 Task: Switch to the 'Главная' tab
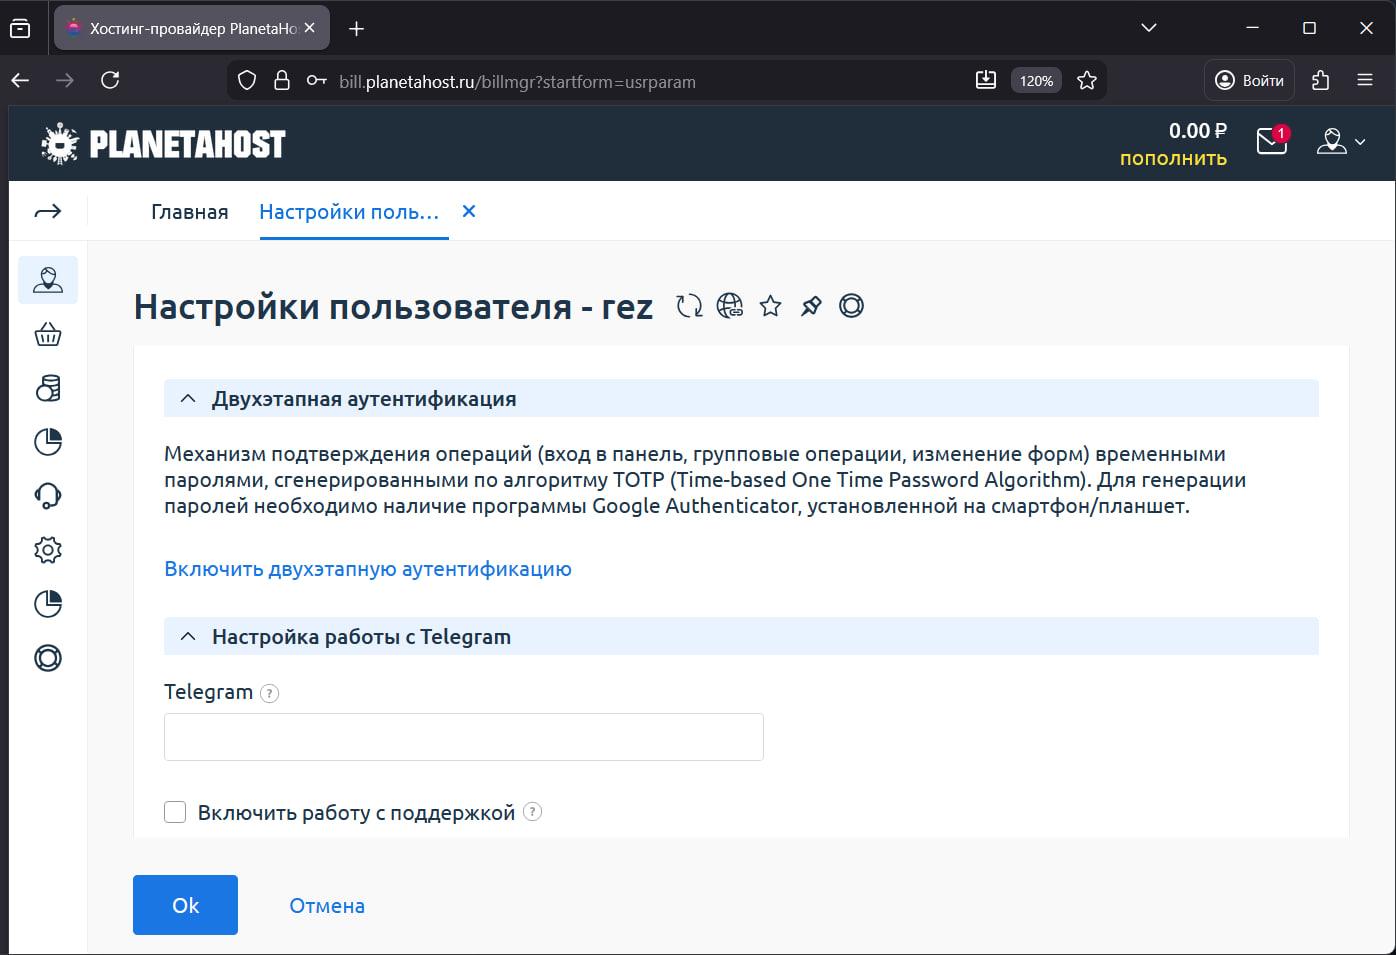click(x=189, y=211)
